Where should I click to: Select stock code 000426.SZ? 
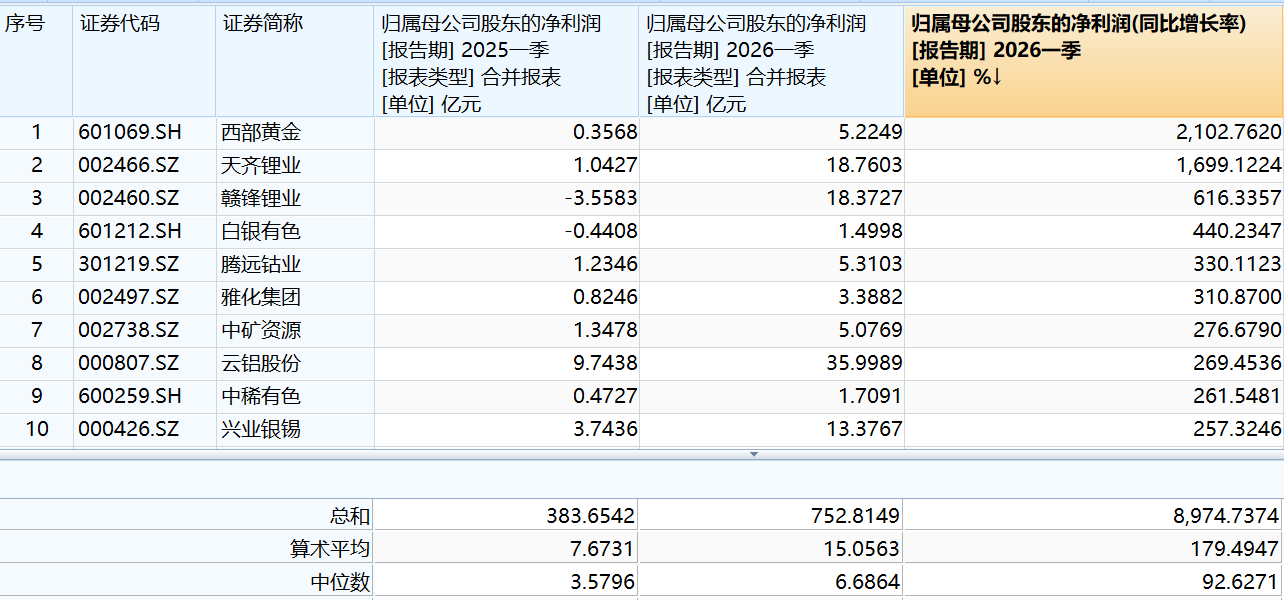tap(129, 430)
